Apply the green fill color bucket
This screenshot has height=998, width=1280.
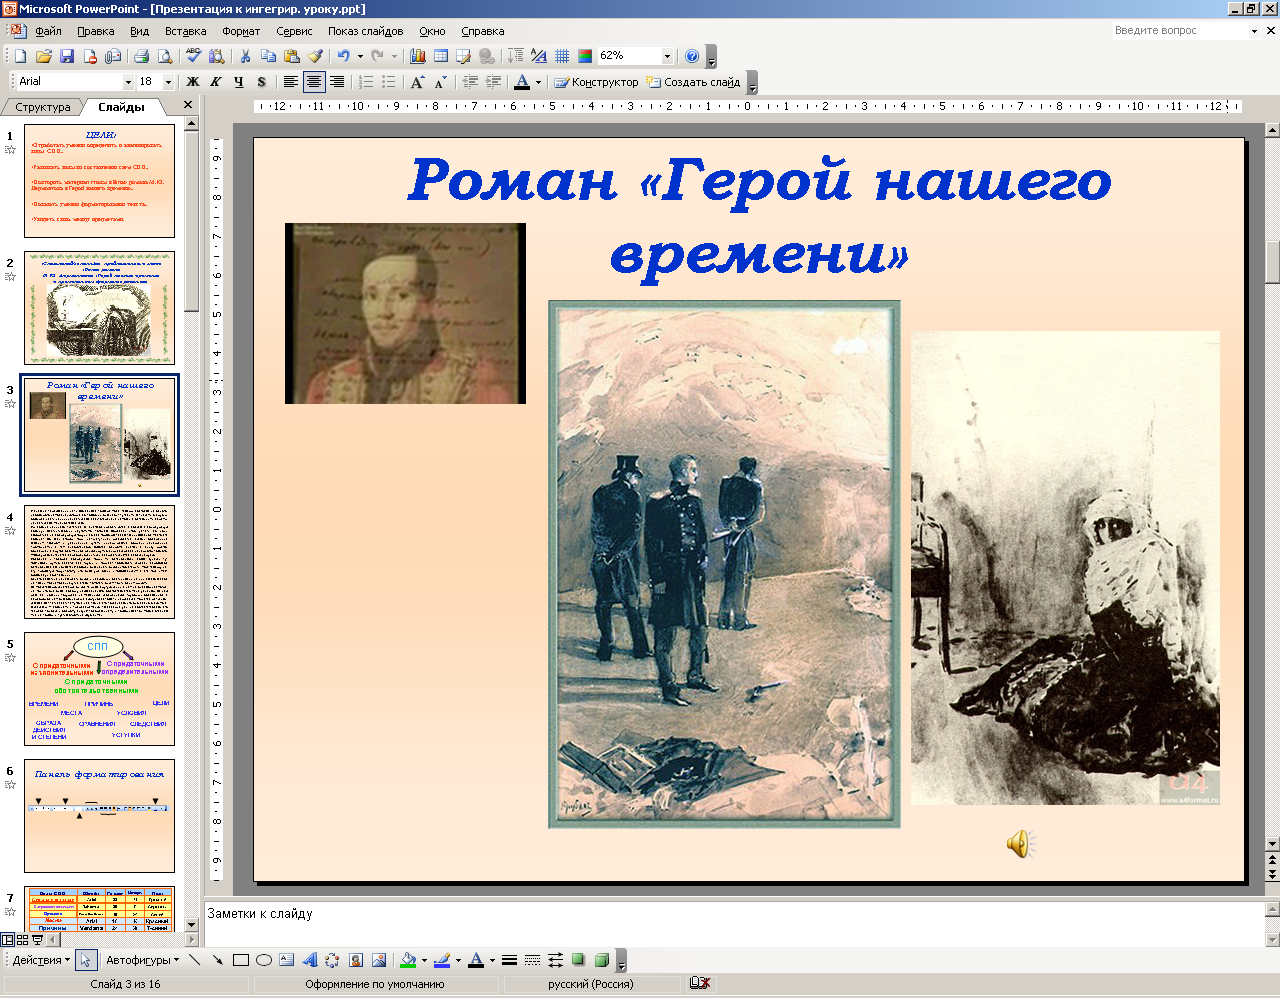click(x=407, y=960)
